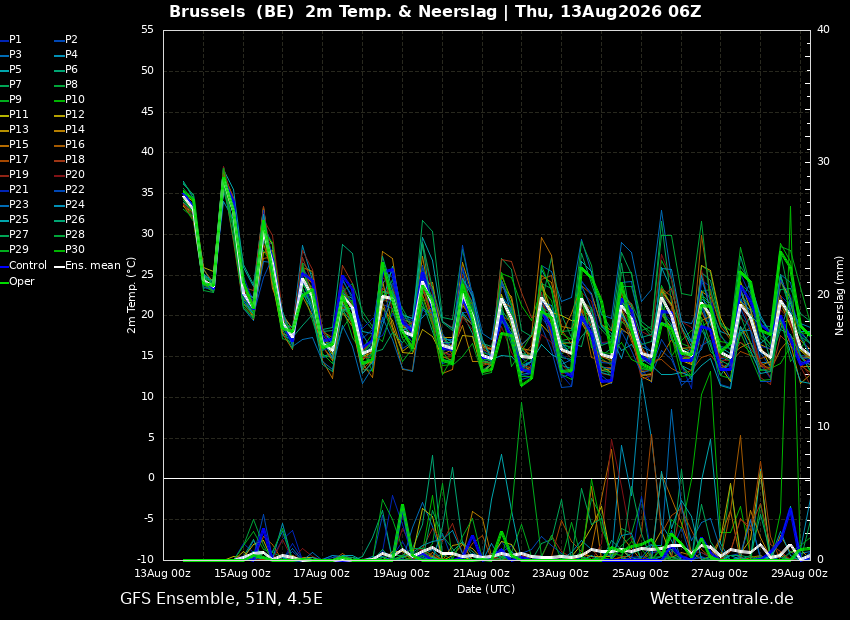Pick the P12 legend entry
Screen dimensions: 850x620
(x=69, y=114)
